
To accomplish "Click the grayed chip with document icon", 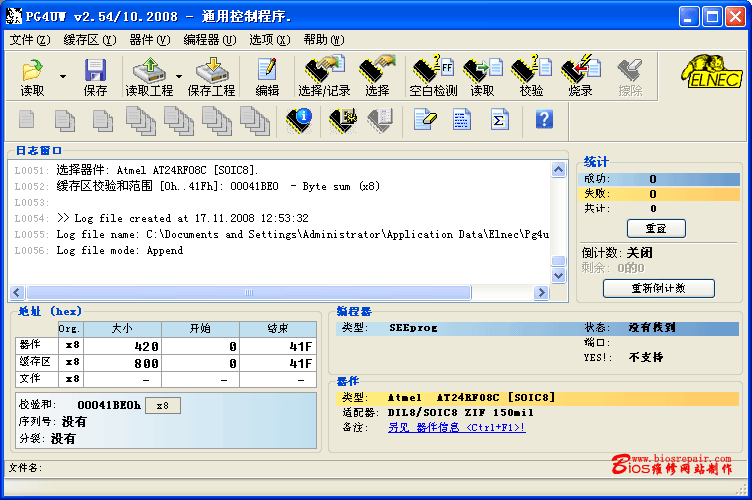I will click(x=380, y=120).
